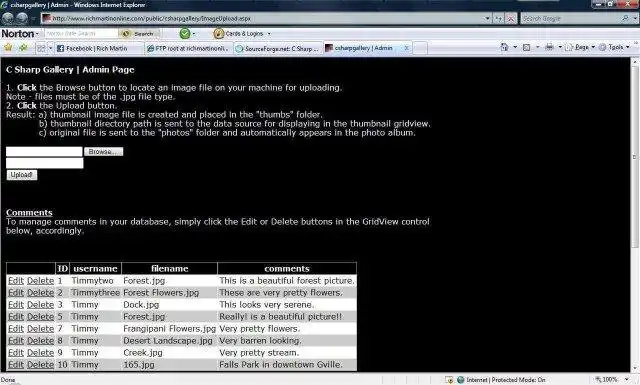Click the Print icon
640x385 pixels.
point(549,47)
